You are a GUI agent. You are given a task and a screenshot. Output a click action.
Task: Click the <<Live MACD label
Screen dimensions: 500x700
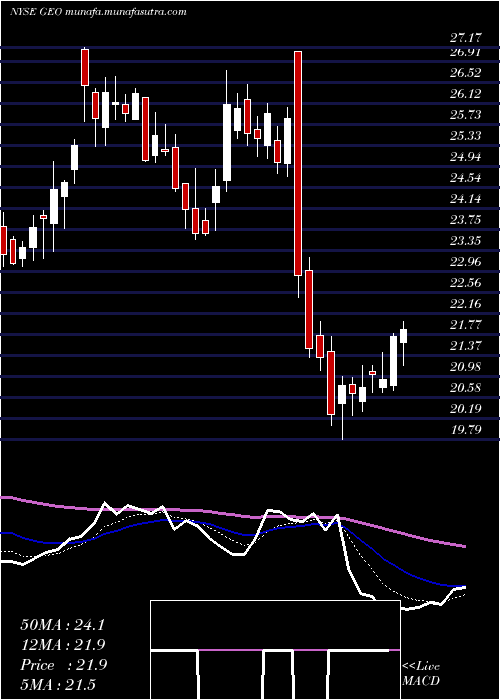pos(421,674)
